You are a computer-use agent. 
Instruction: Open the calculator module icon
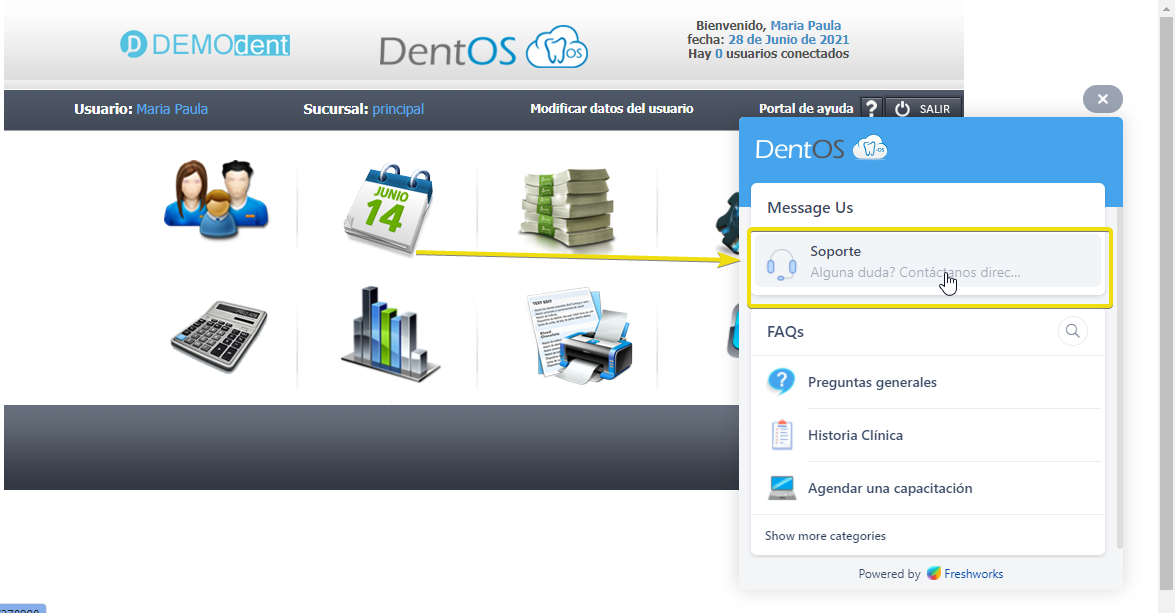(218, 336)
